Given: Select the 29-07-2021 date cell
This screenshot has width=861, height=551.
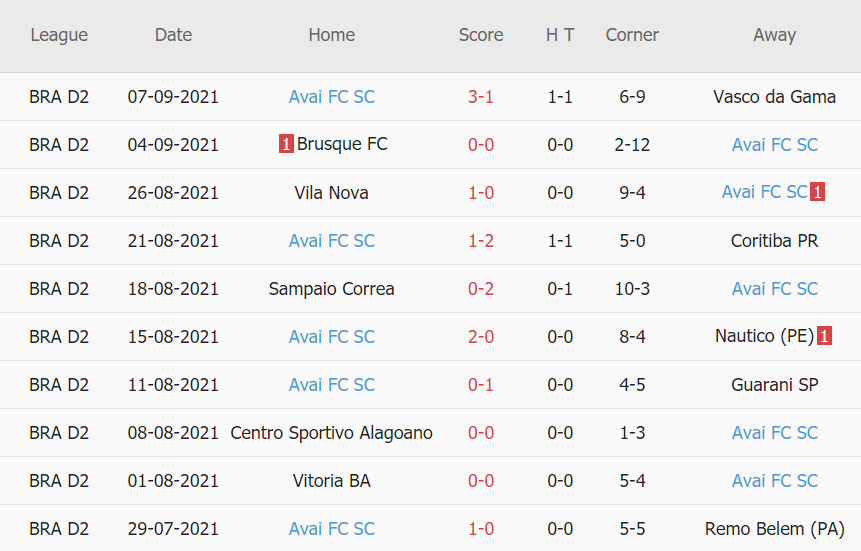Looking at the screenshot, I should click(x=173, y=529).
